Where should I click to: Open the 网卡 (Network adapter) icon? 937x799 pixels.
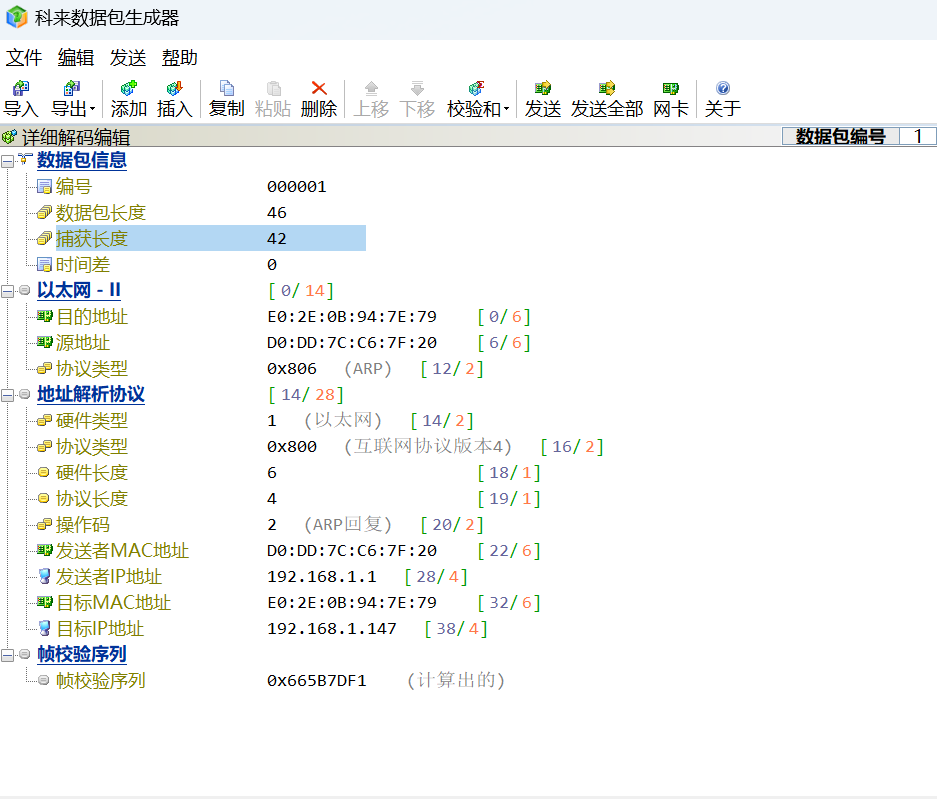(670, 98)
